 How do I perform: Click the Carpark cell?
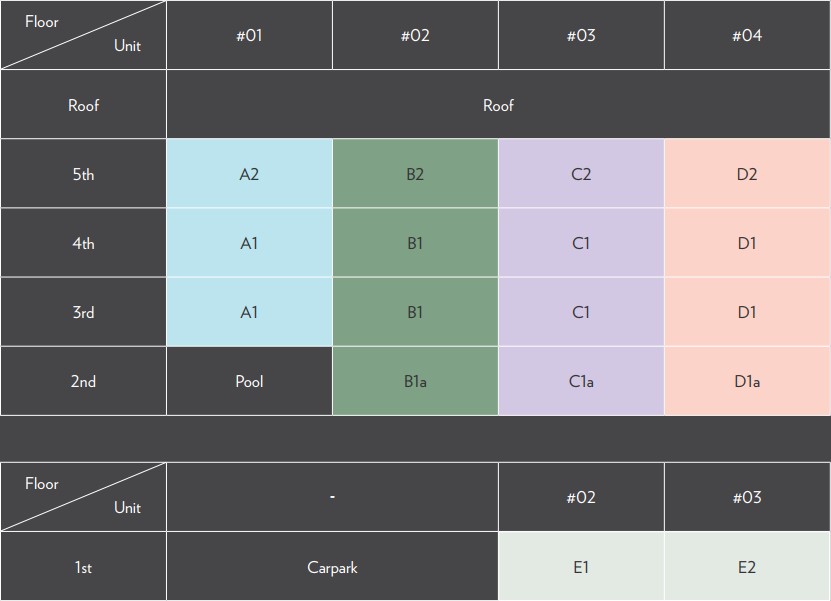332,567
